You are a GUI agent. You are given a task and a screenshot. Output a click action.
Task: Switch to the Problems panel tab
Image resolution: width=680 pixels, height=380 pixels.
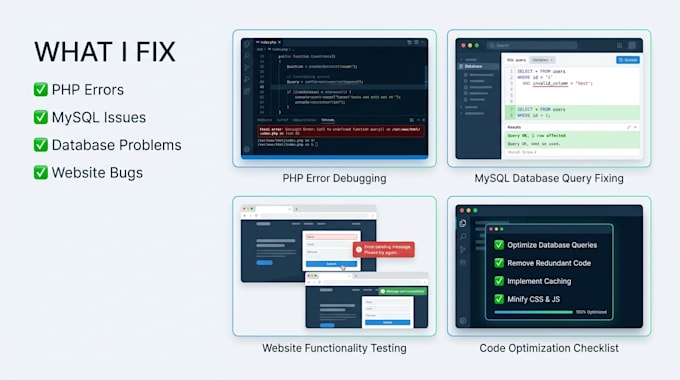pos(264,120)
